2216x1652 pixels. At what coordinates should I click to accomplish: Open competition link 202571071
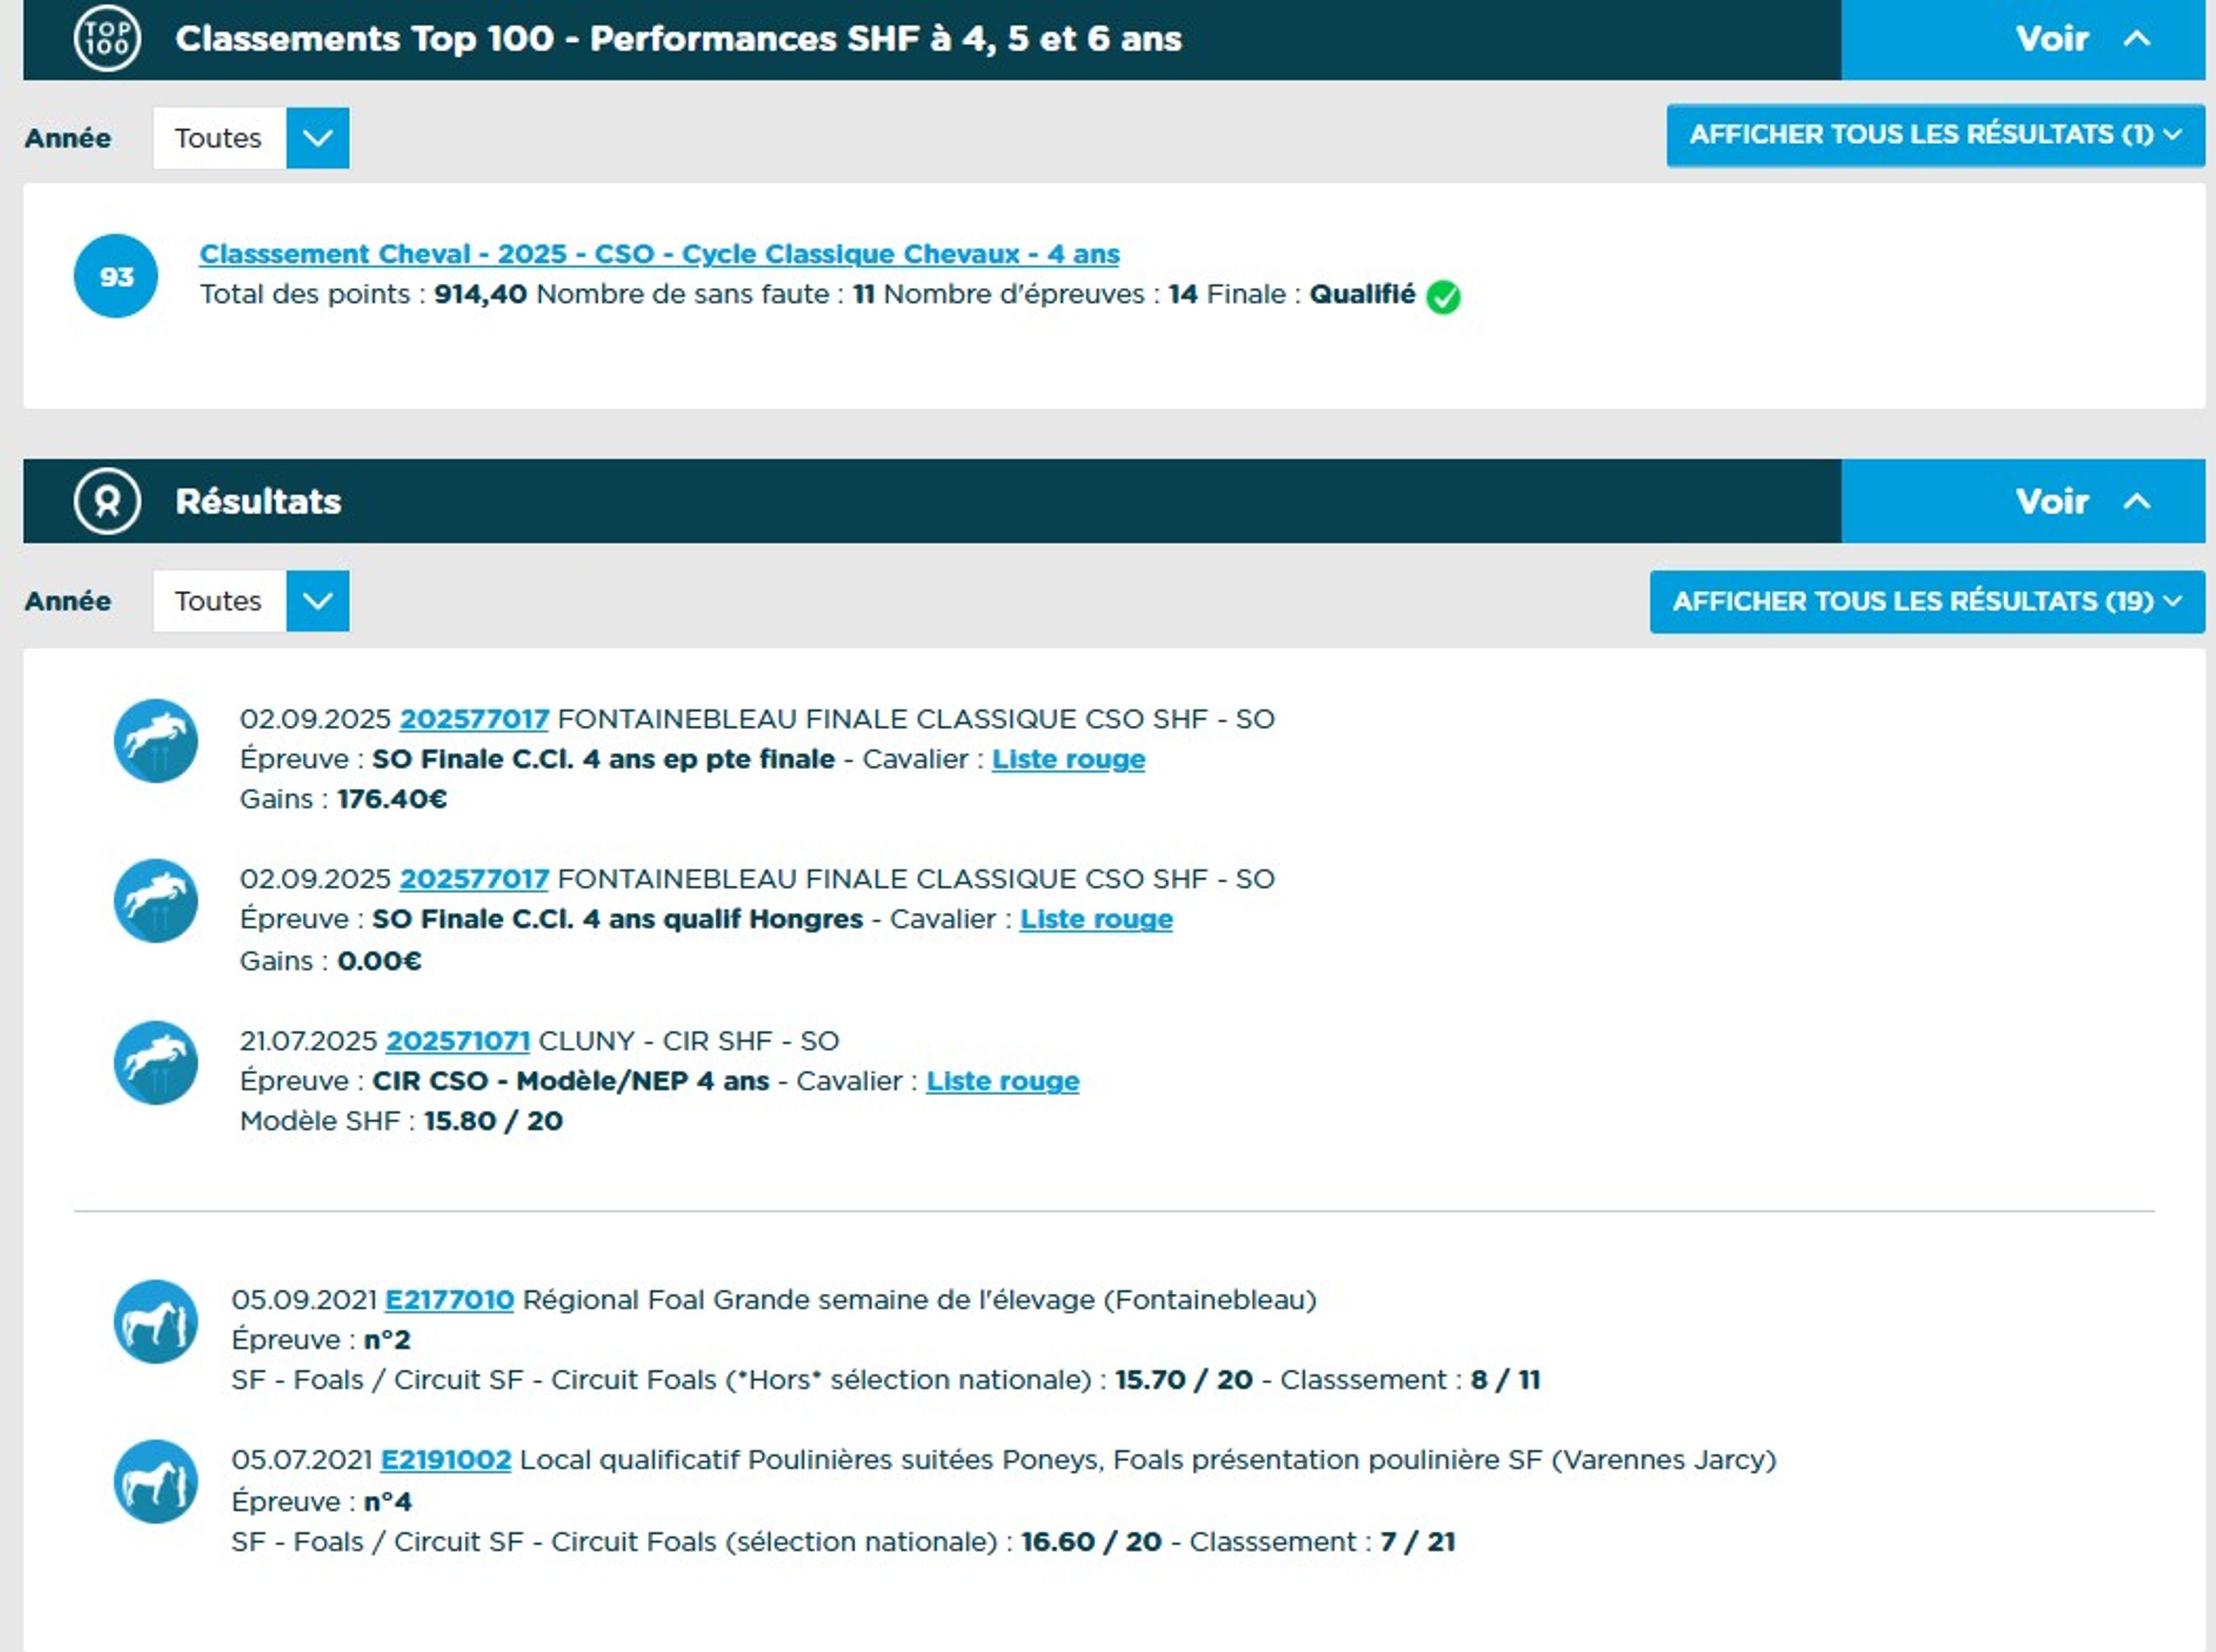click(457, 1041)
